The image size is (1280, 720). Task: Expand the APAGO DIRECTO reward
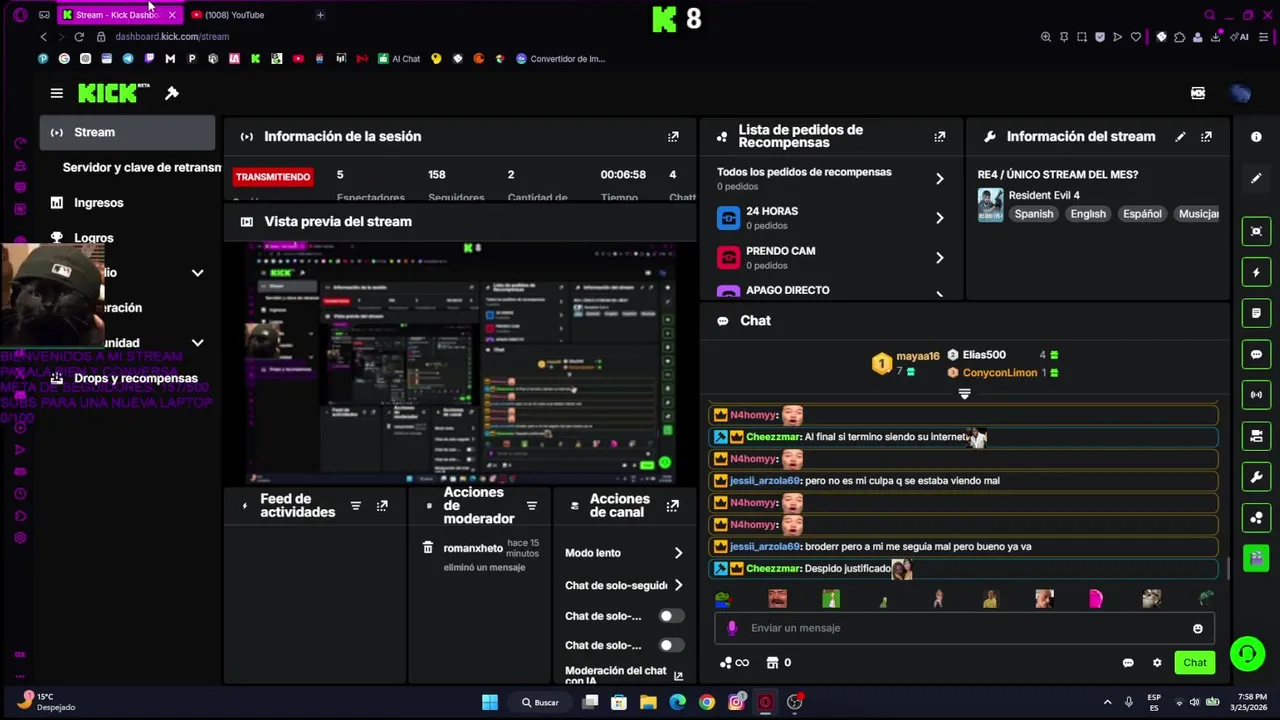(x=939, y=294)
